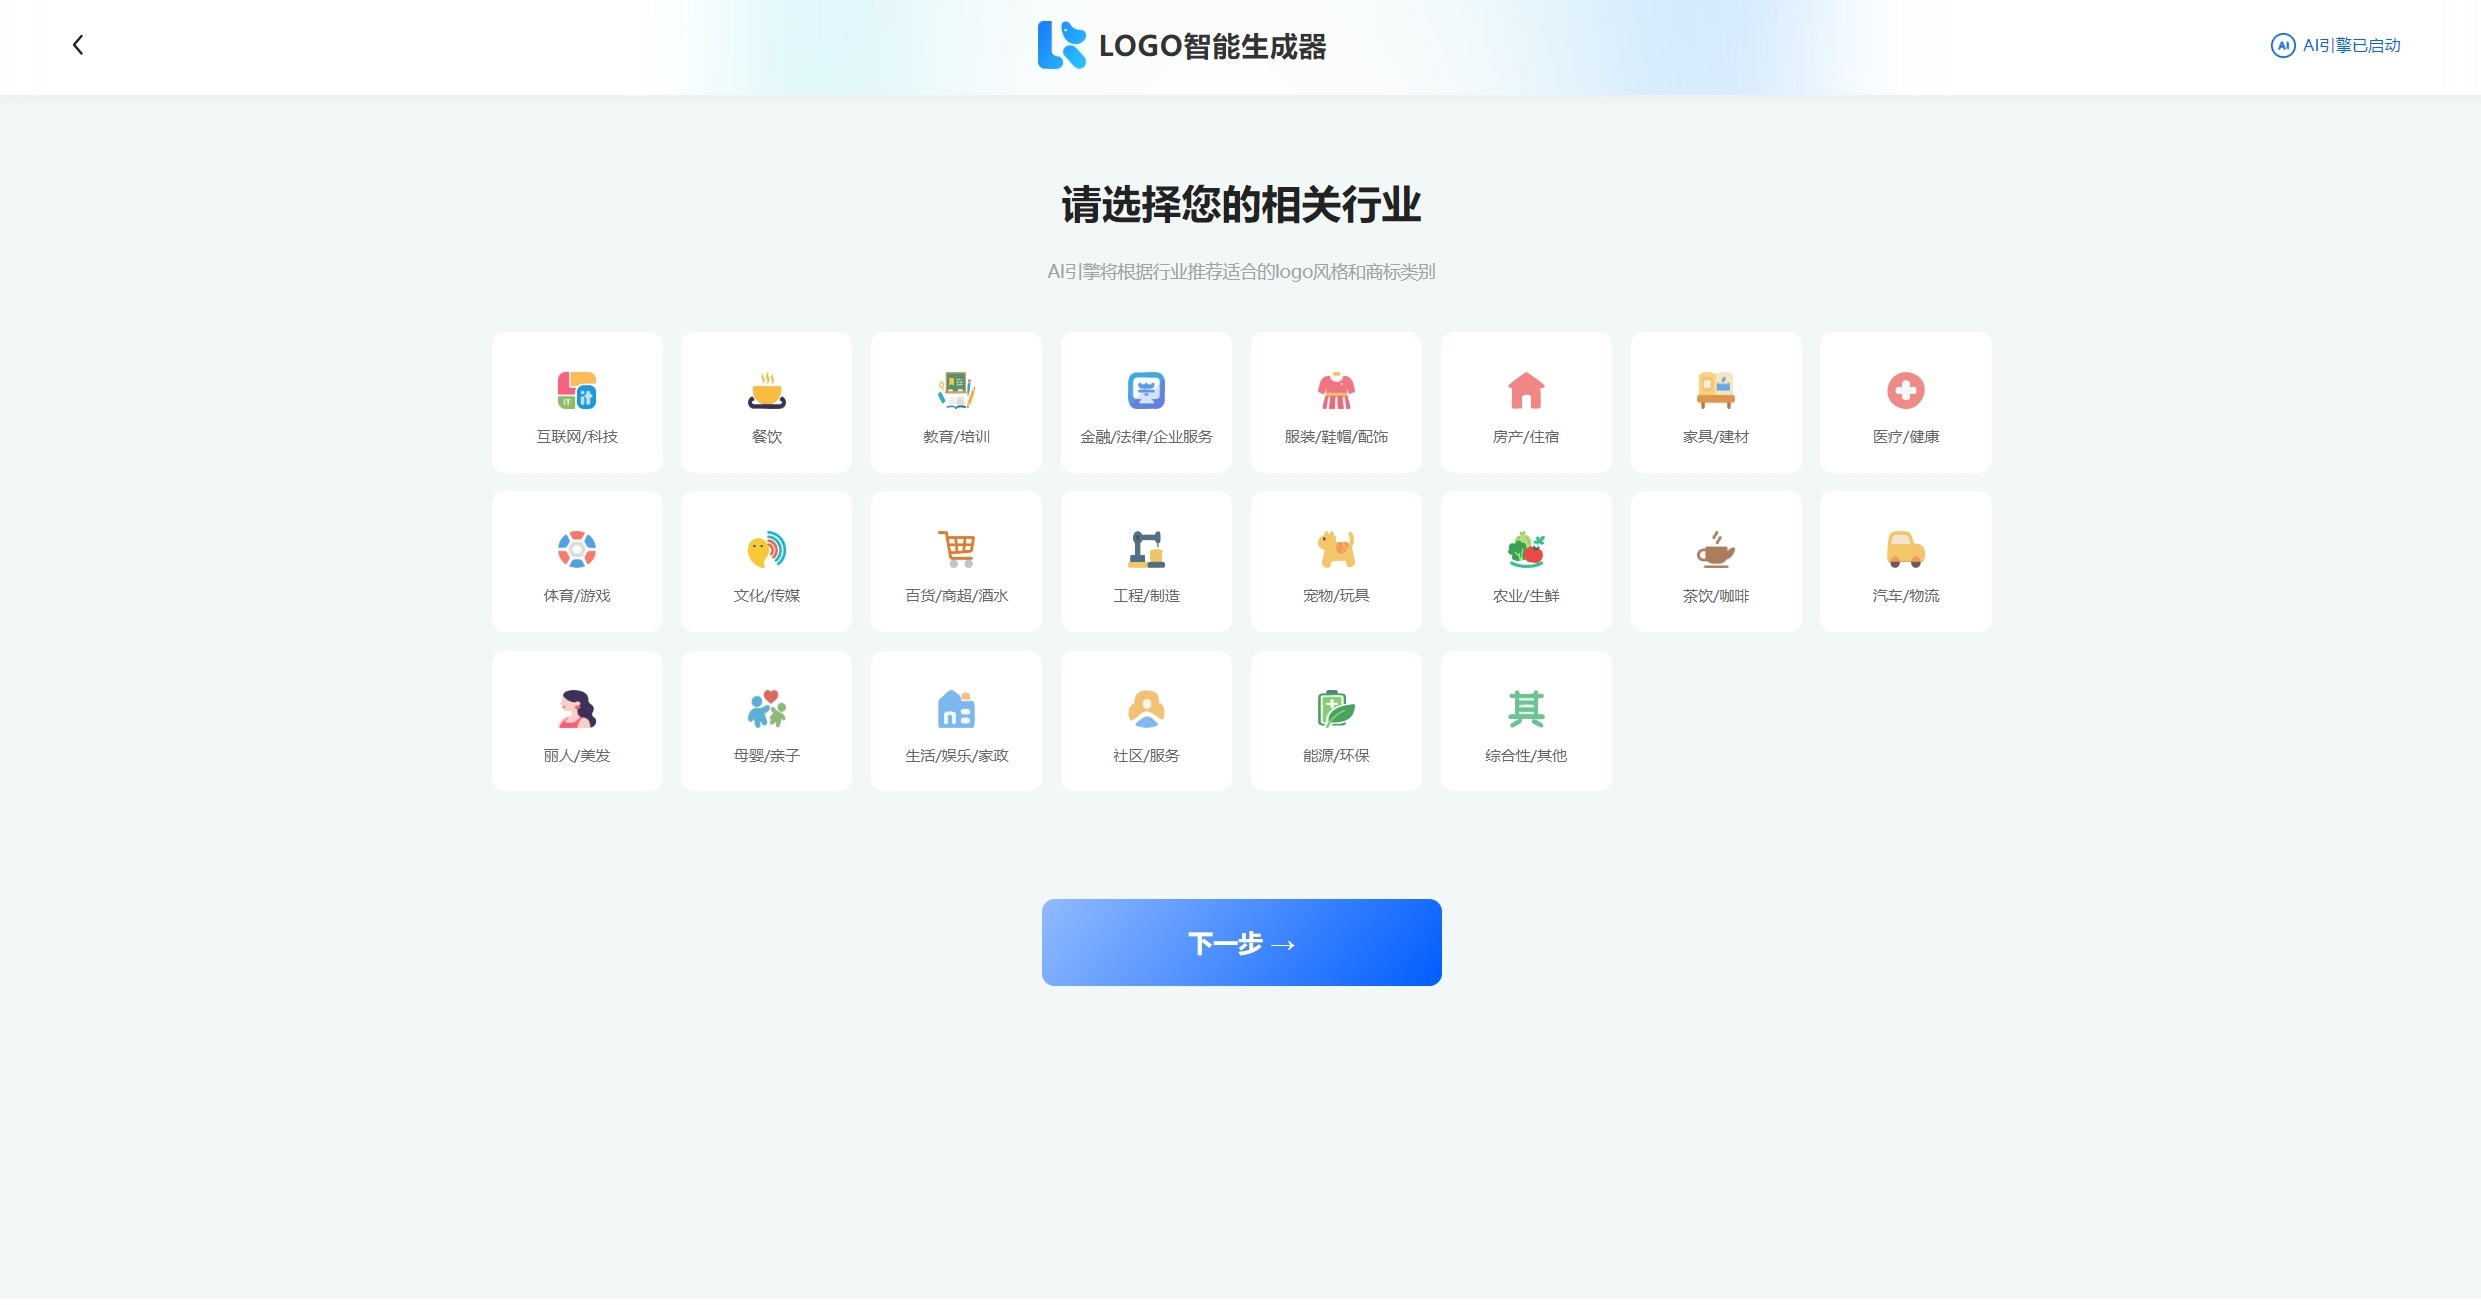Click the 互联网/科技 label text
The width and height of the screenshot is (2481, 1305).
click(x=577, y=436)
